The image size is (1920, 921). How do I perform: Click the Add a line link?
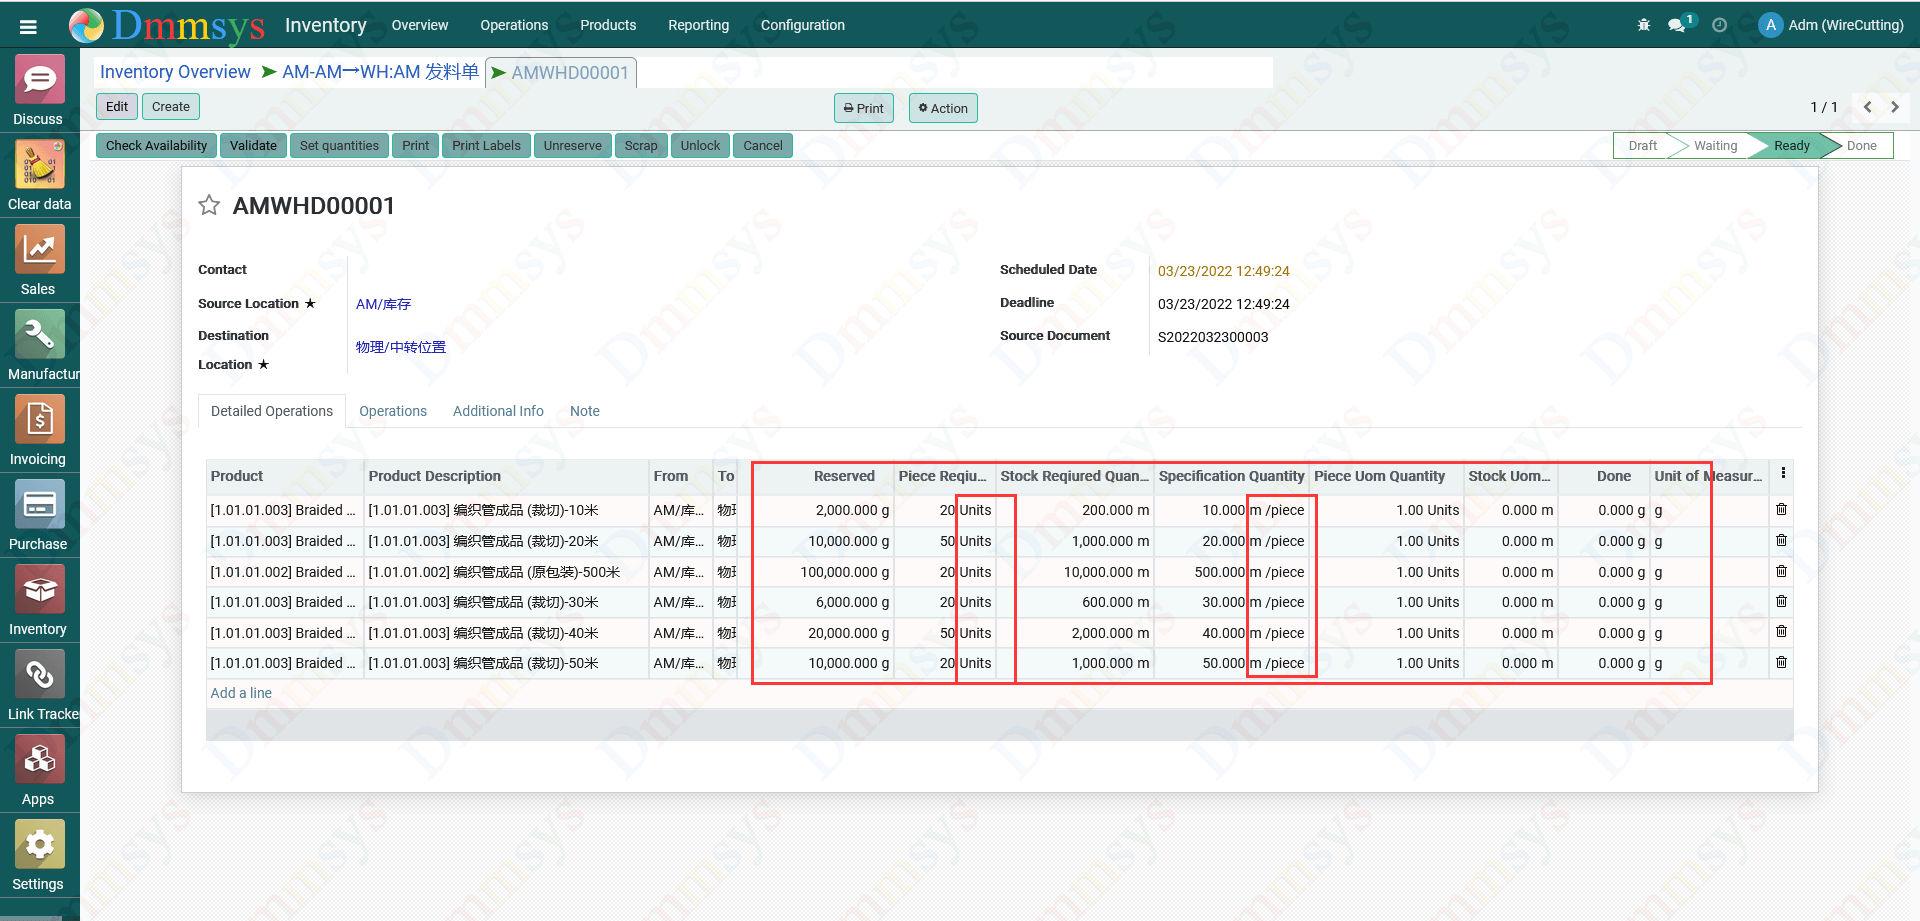pyautogui.click(x=241, y=693)
